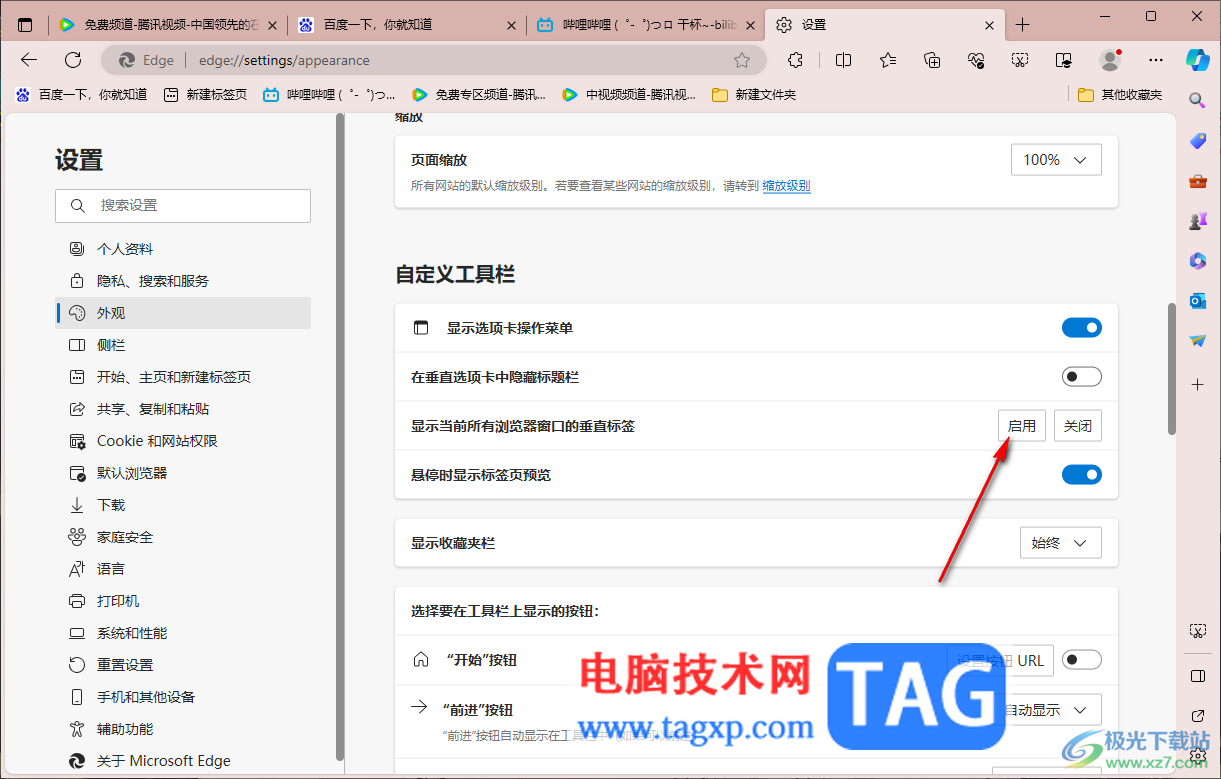
Task: Select 共享、复制和粘贴 settings item
Action: [x=183, y=409]
